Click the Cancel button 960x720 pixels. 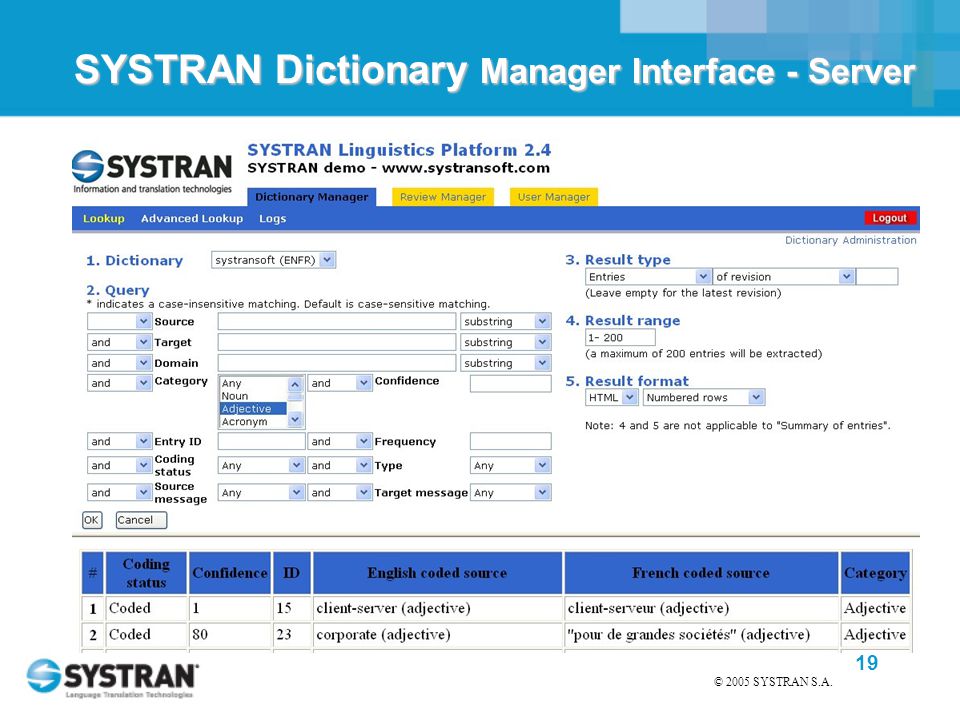(141, 520)
